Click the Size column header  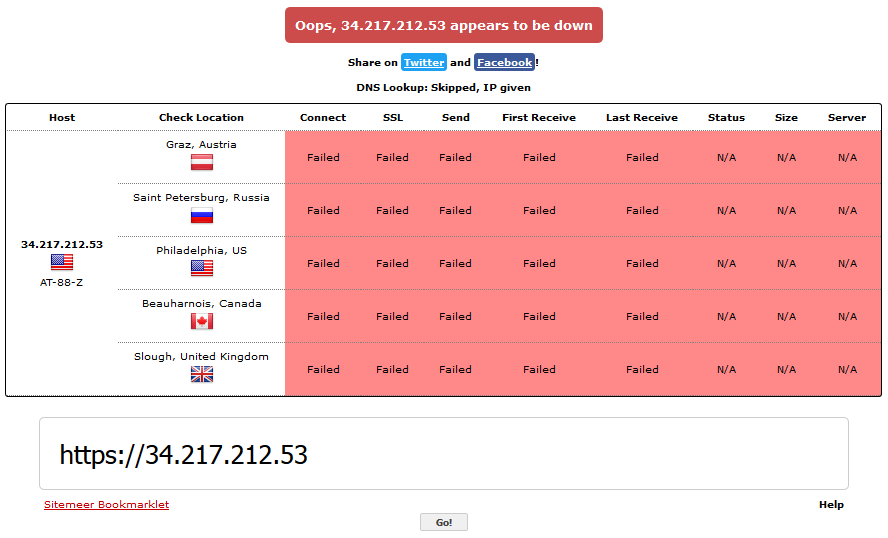tap(786, 117)
